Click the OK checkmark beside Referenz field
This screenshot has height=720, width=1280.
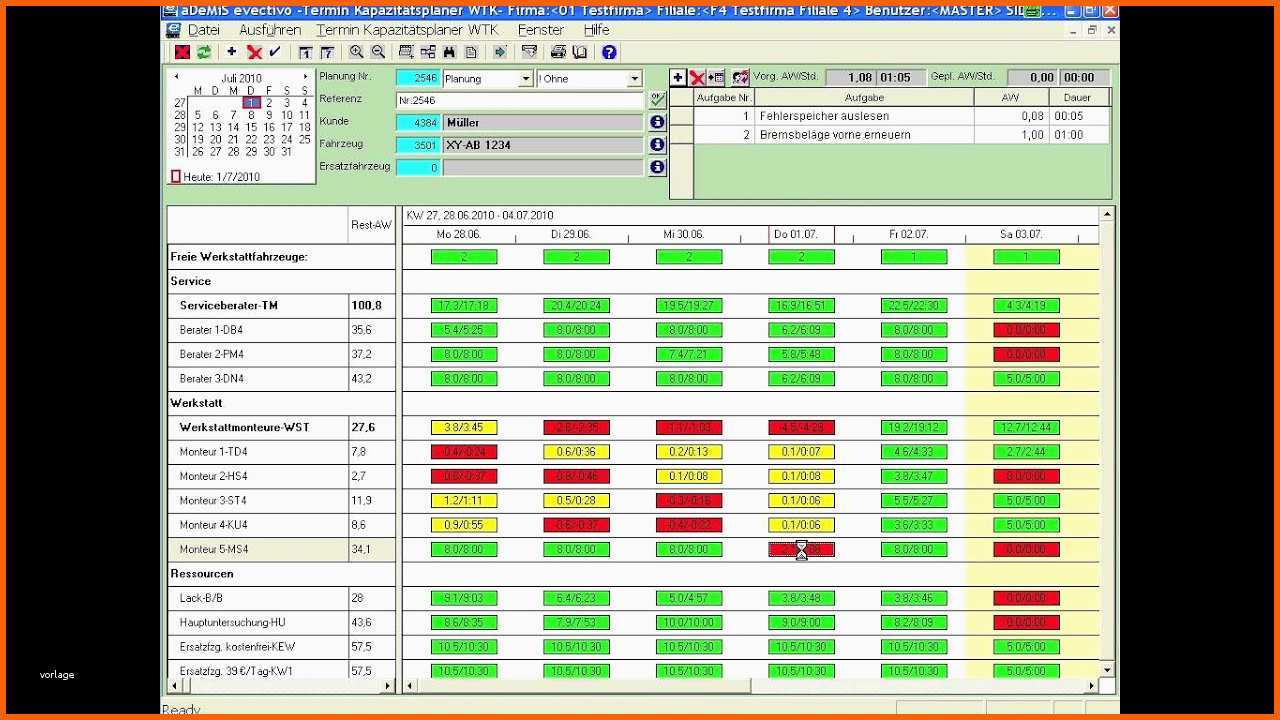657,100
